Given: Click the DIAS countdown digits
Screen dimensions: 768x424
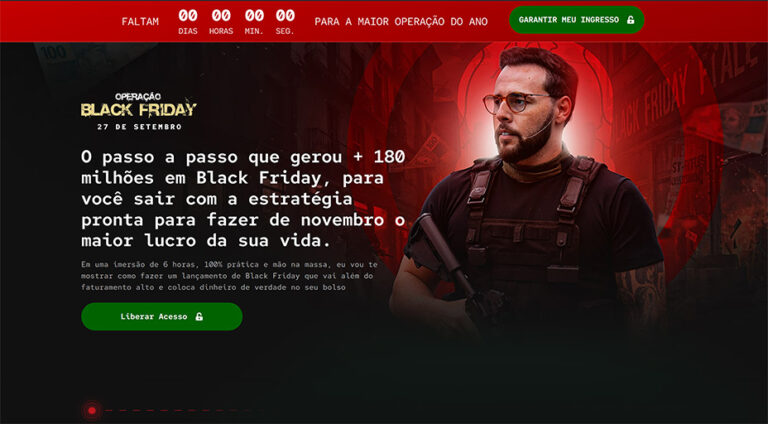Looking at the screenshot, I should pyautogui.click(x=188, y=16).
